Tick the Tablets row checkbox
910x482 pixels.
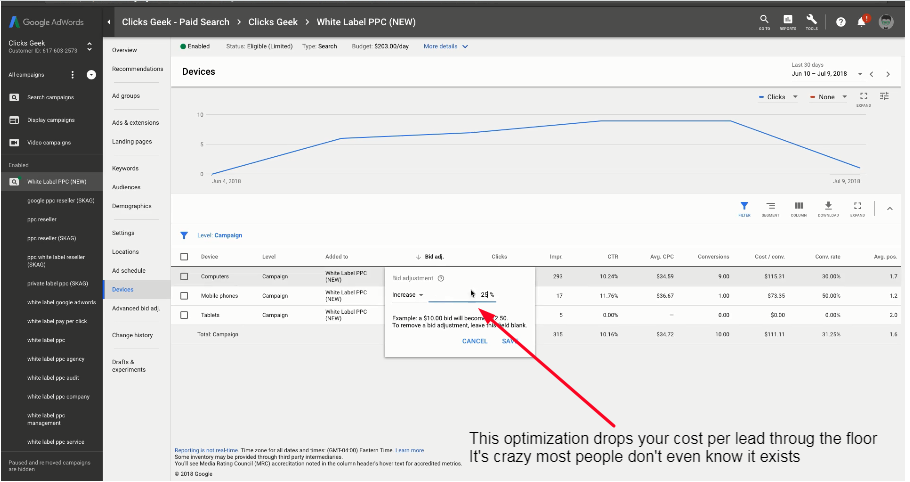pyautogui.click(x=184, y=315)
